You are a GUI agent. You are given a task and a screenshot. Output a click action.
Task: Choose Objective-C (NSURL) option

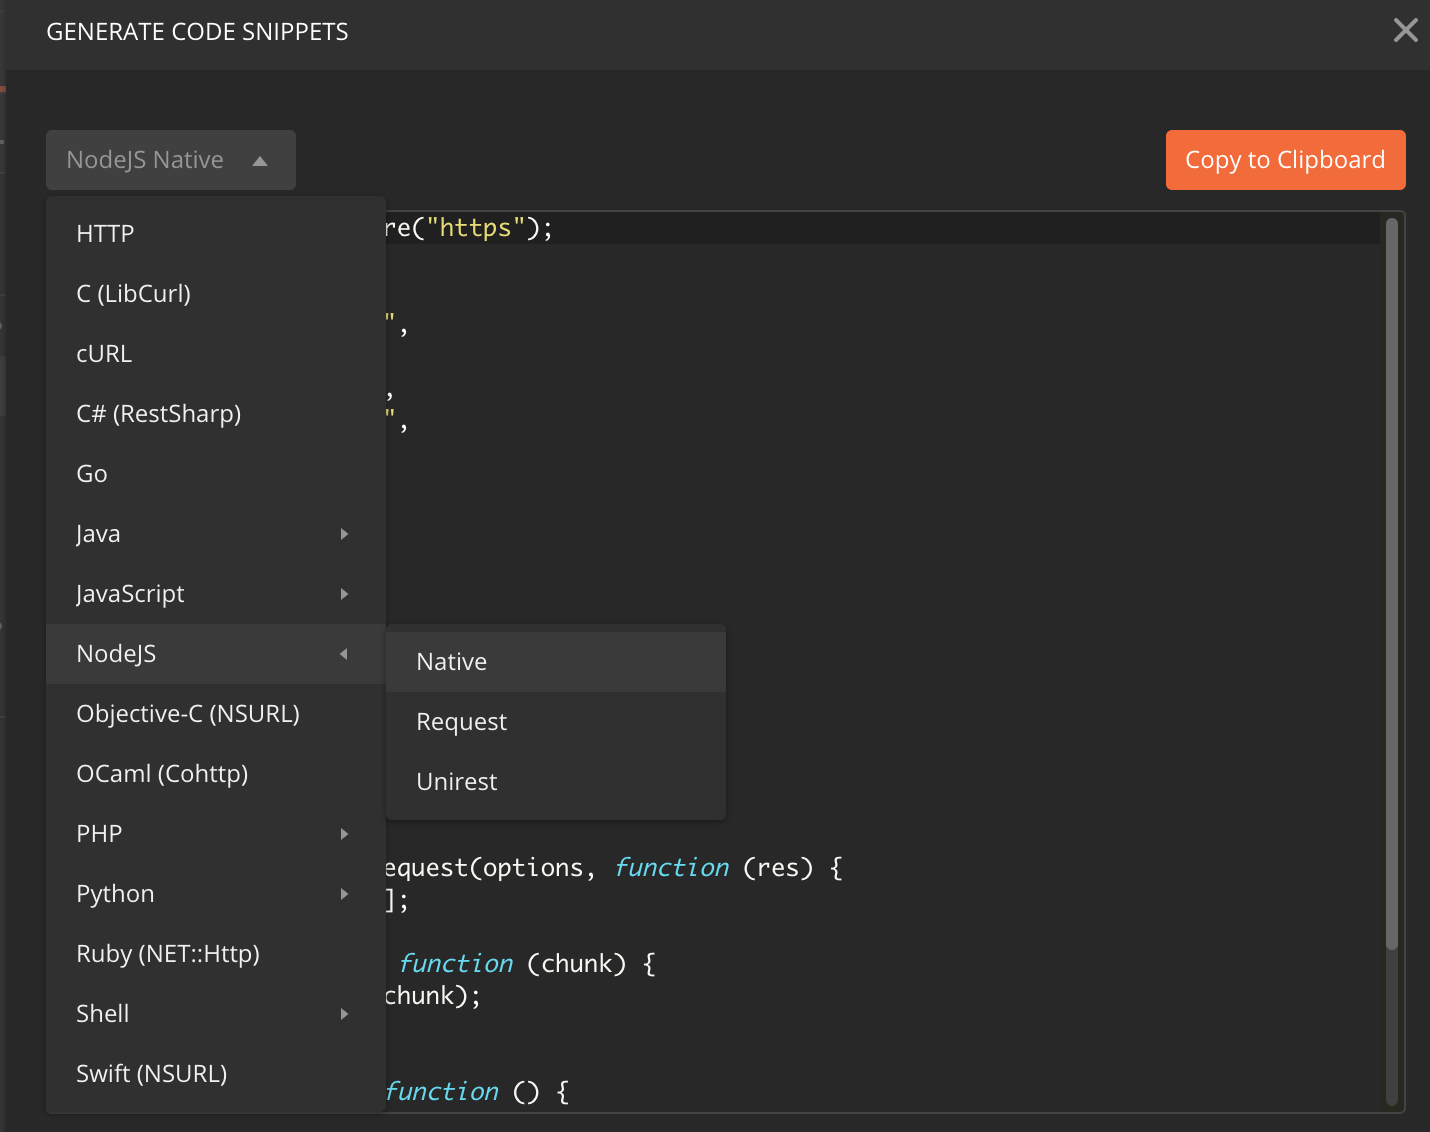pos(216,714)
